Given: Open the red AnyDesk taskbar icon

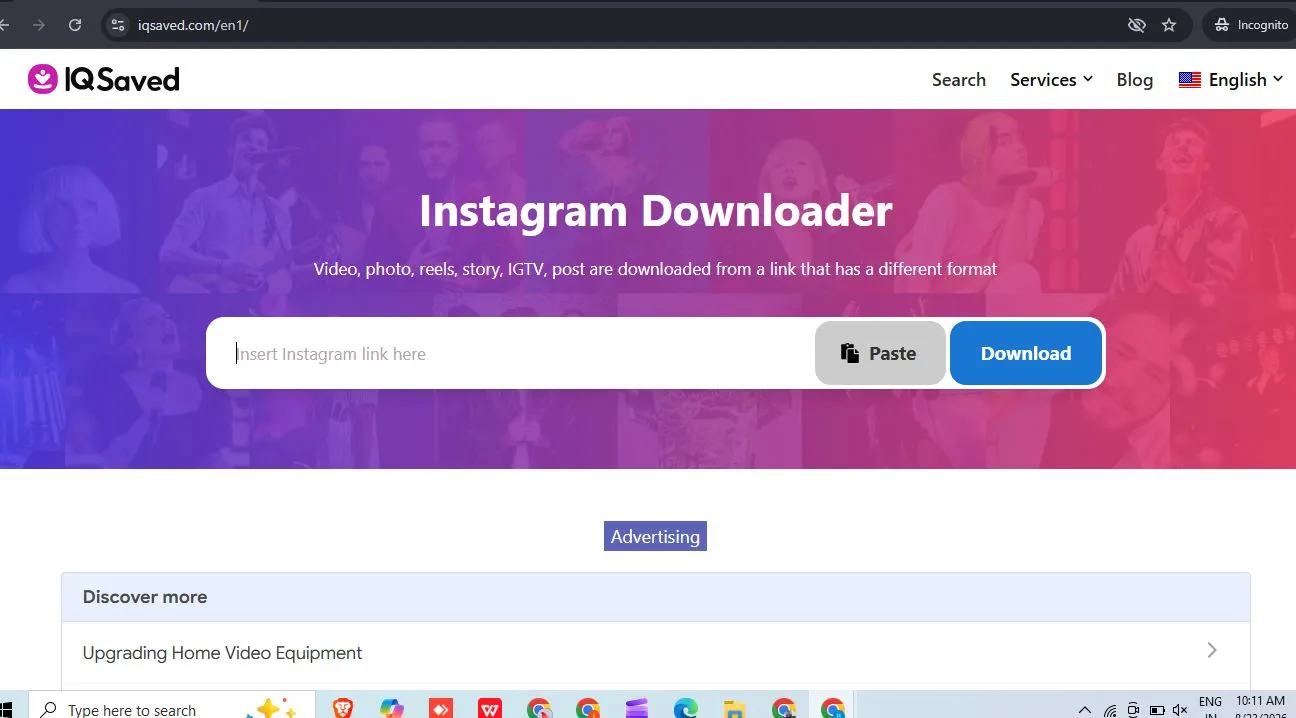Looking at the screenshot, I should click(x=440, y=708).
